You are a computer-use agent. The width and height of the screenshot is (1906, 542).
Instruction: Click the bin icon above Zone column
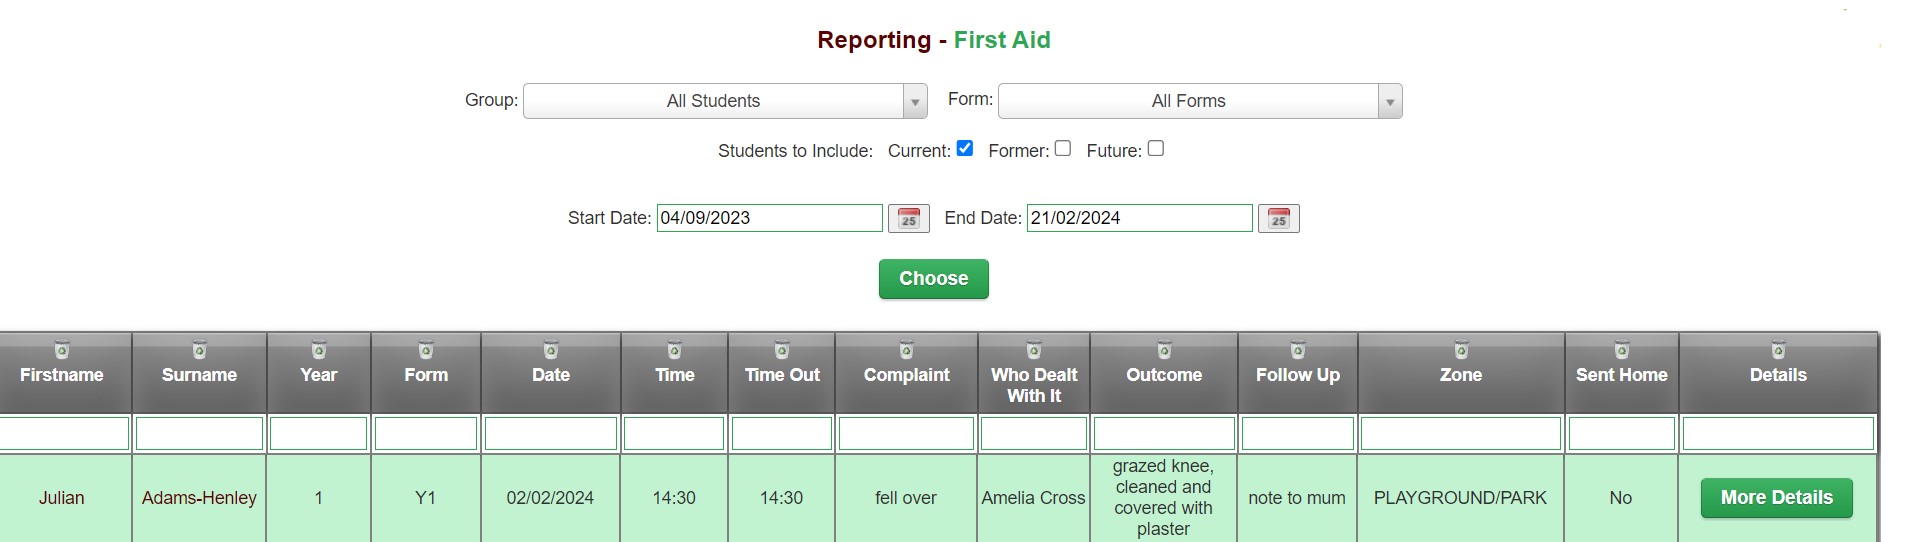(x=1461, y=350)
